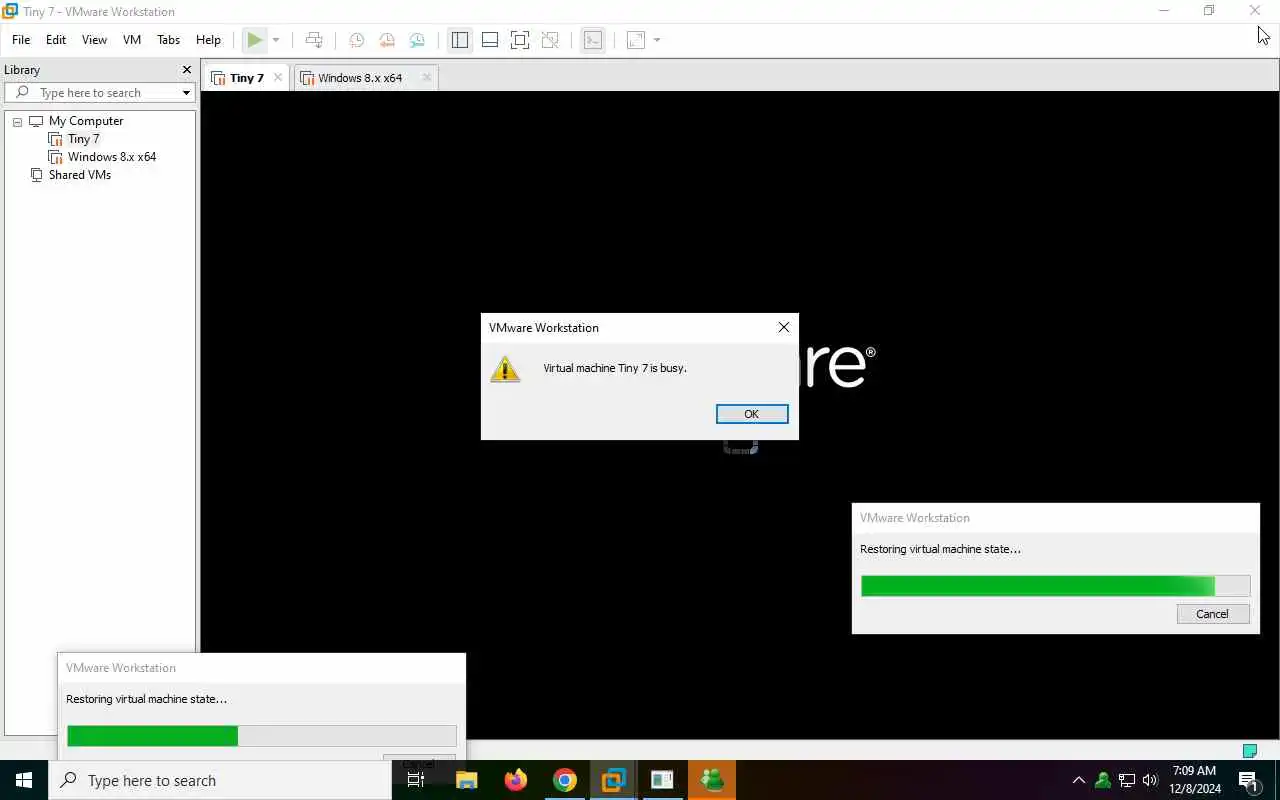Toggle the console view icon
The height and width of the screenshot is (800, 1280).
[593, 40]
